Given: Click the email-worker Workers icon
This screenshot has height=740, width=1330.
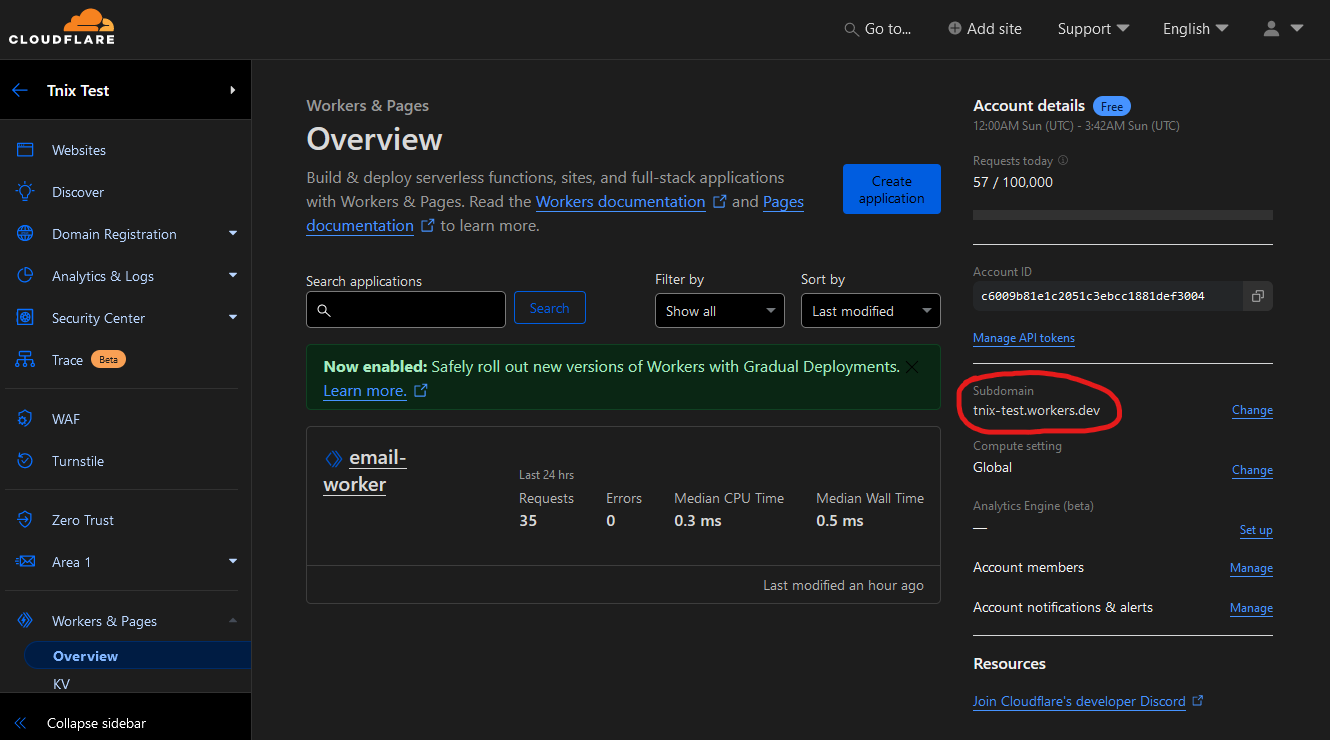Looking at the screenshot, I should tap(334, 459).
